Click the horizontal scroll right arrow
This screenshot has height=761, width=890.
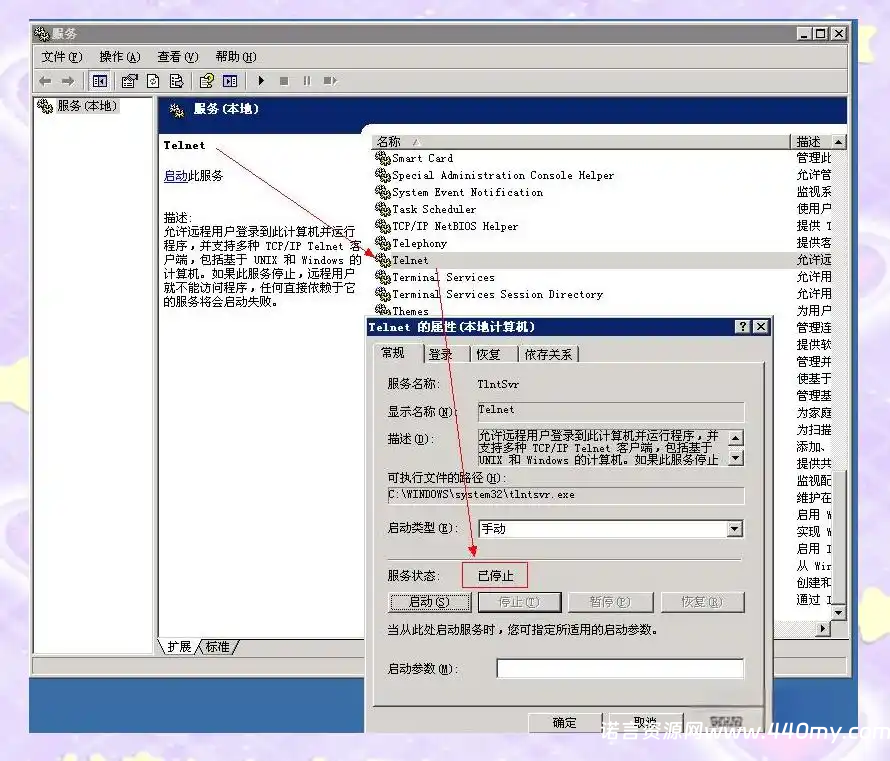822,628
